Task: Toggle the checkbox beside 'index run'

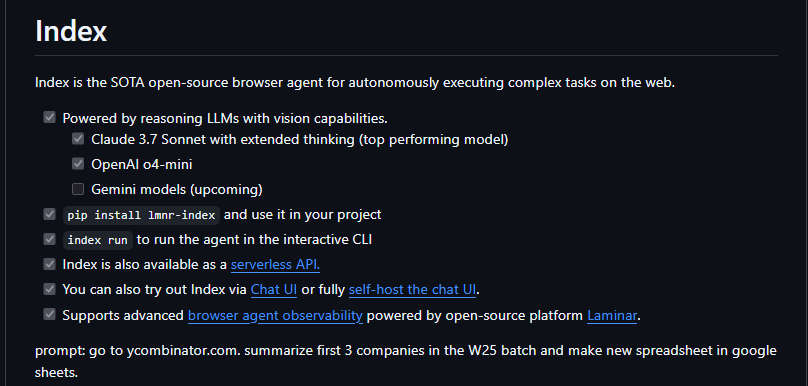Action: pos(49,240)
